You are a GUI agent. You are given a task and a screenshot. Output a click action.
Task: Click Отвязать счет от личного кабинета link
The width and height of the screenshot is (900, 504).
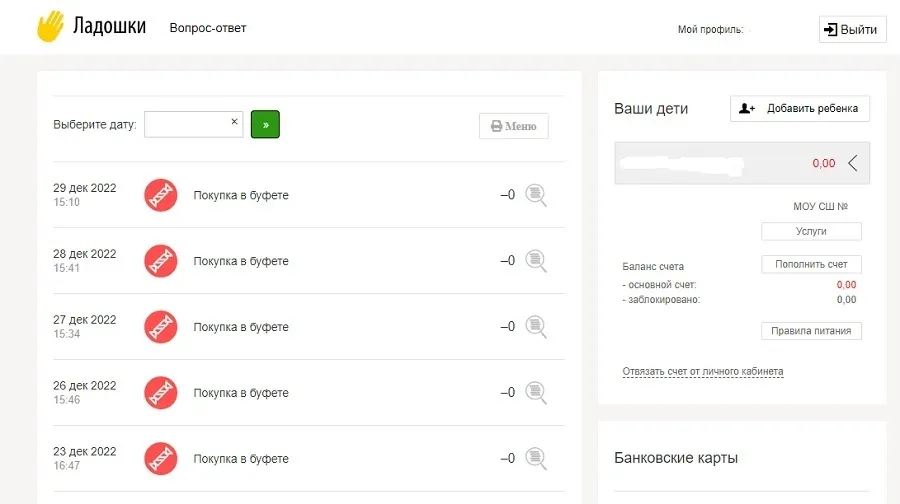click(x=703, y=371)
